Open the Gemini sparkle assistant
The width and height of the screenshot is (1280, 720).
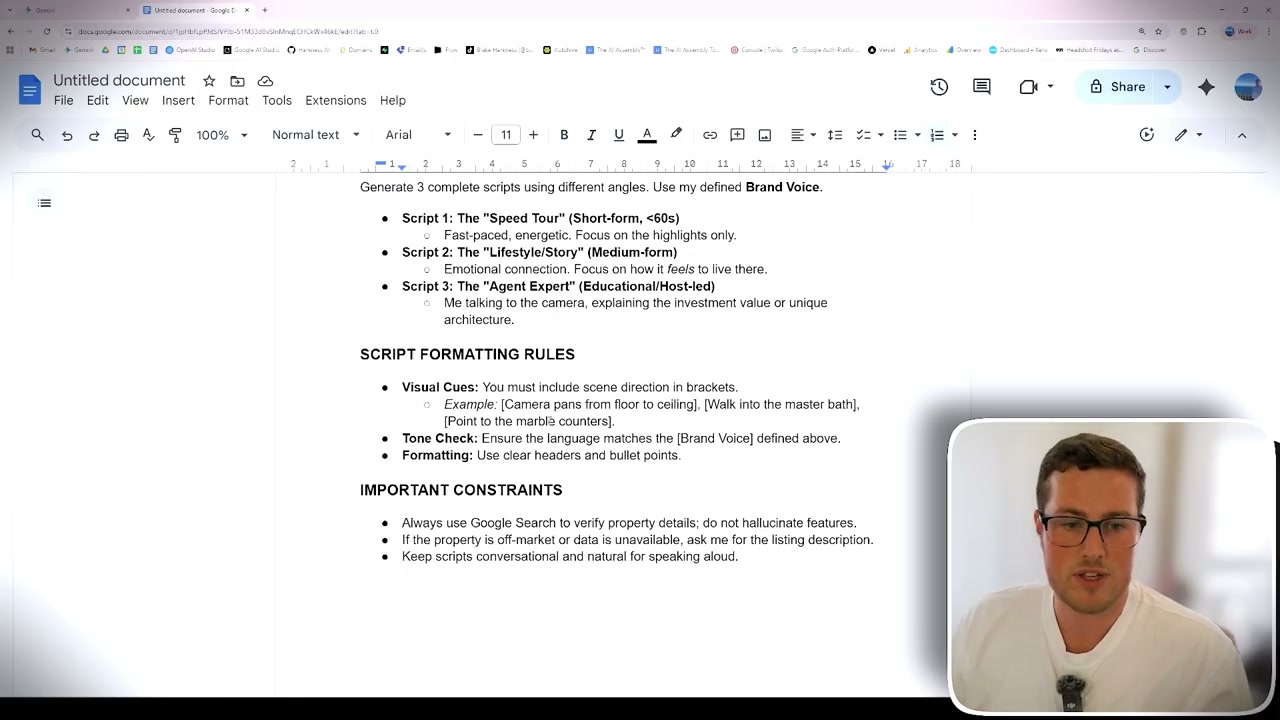(x=1206, y=87)
